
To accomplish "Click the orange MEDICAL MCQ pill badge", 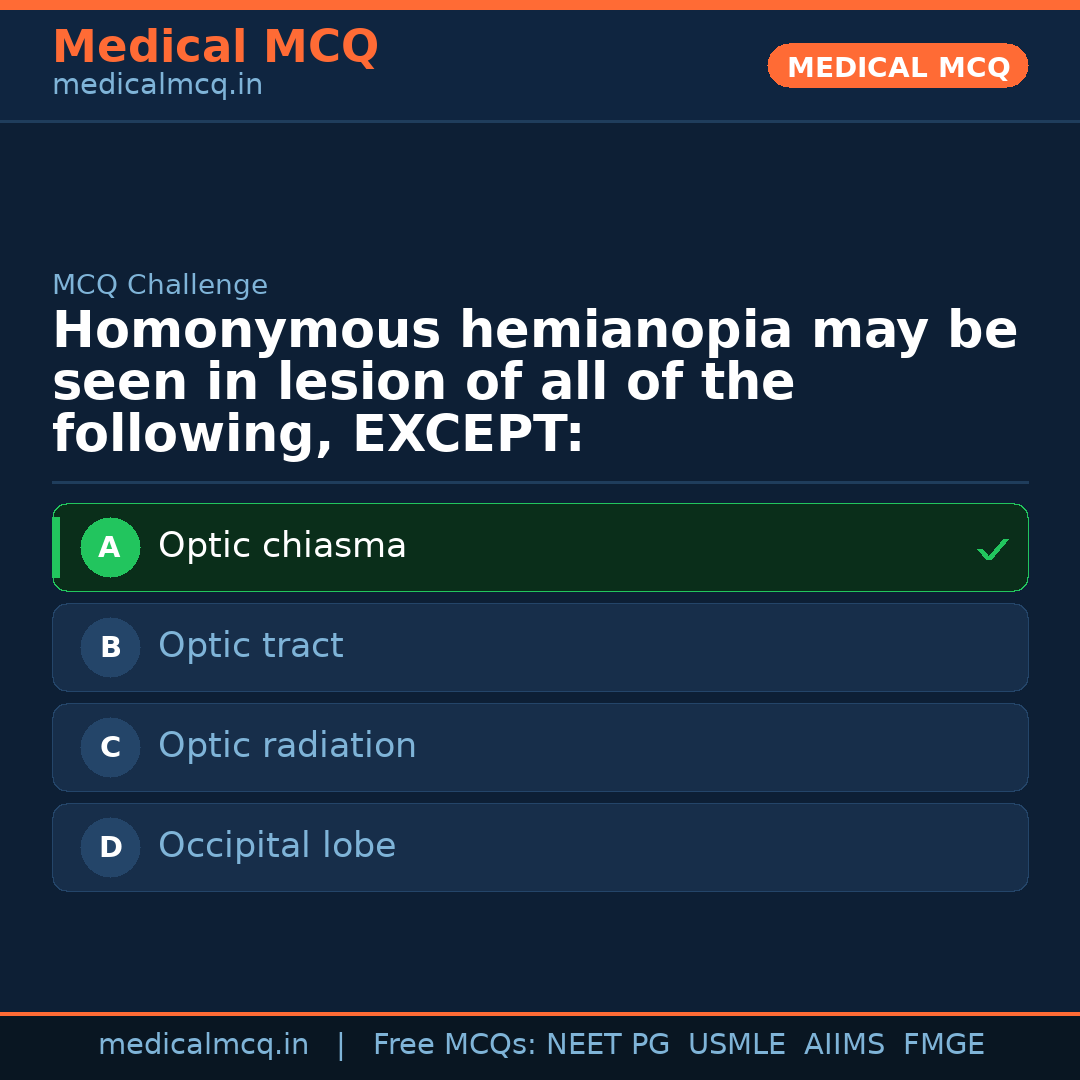I will click(897, 65).
